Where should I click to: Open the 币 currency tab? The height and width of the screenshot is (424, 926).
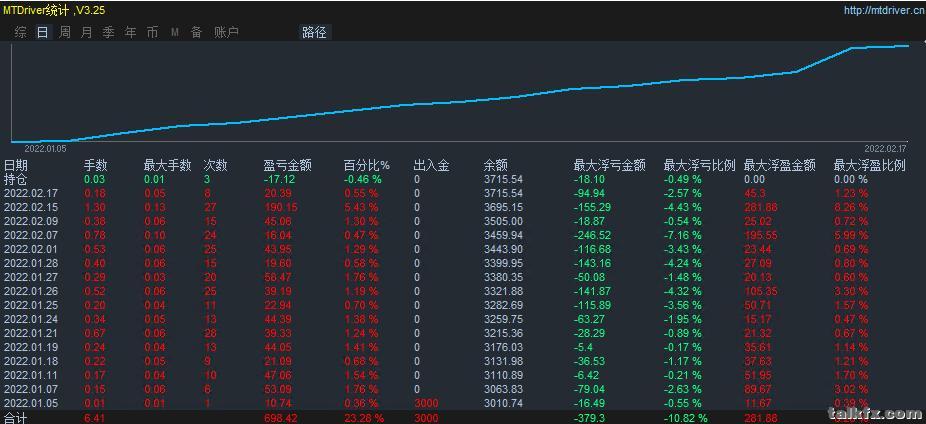(x=152, y=32)
